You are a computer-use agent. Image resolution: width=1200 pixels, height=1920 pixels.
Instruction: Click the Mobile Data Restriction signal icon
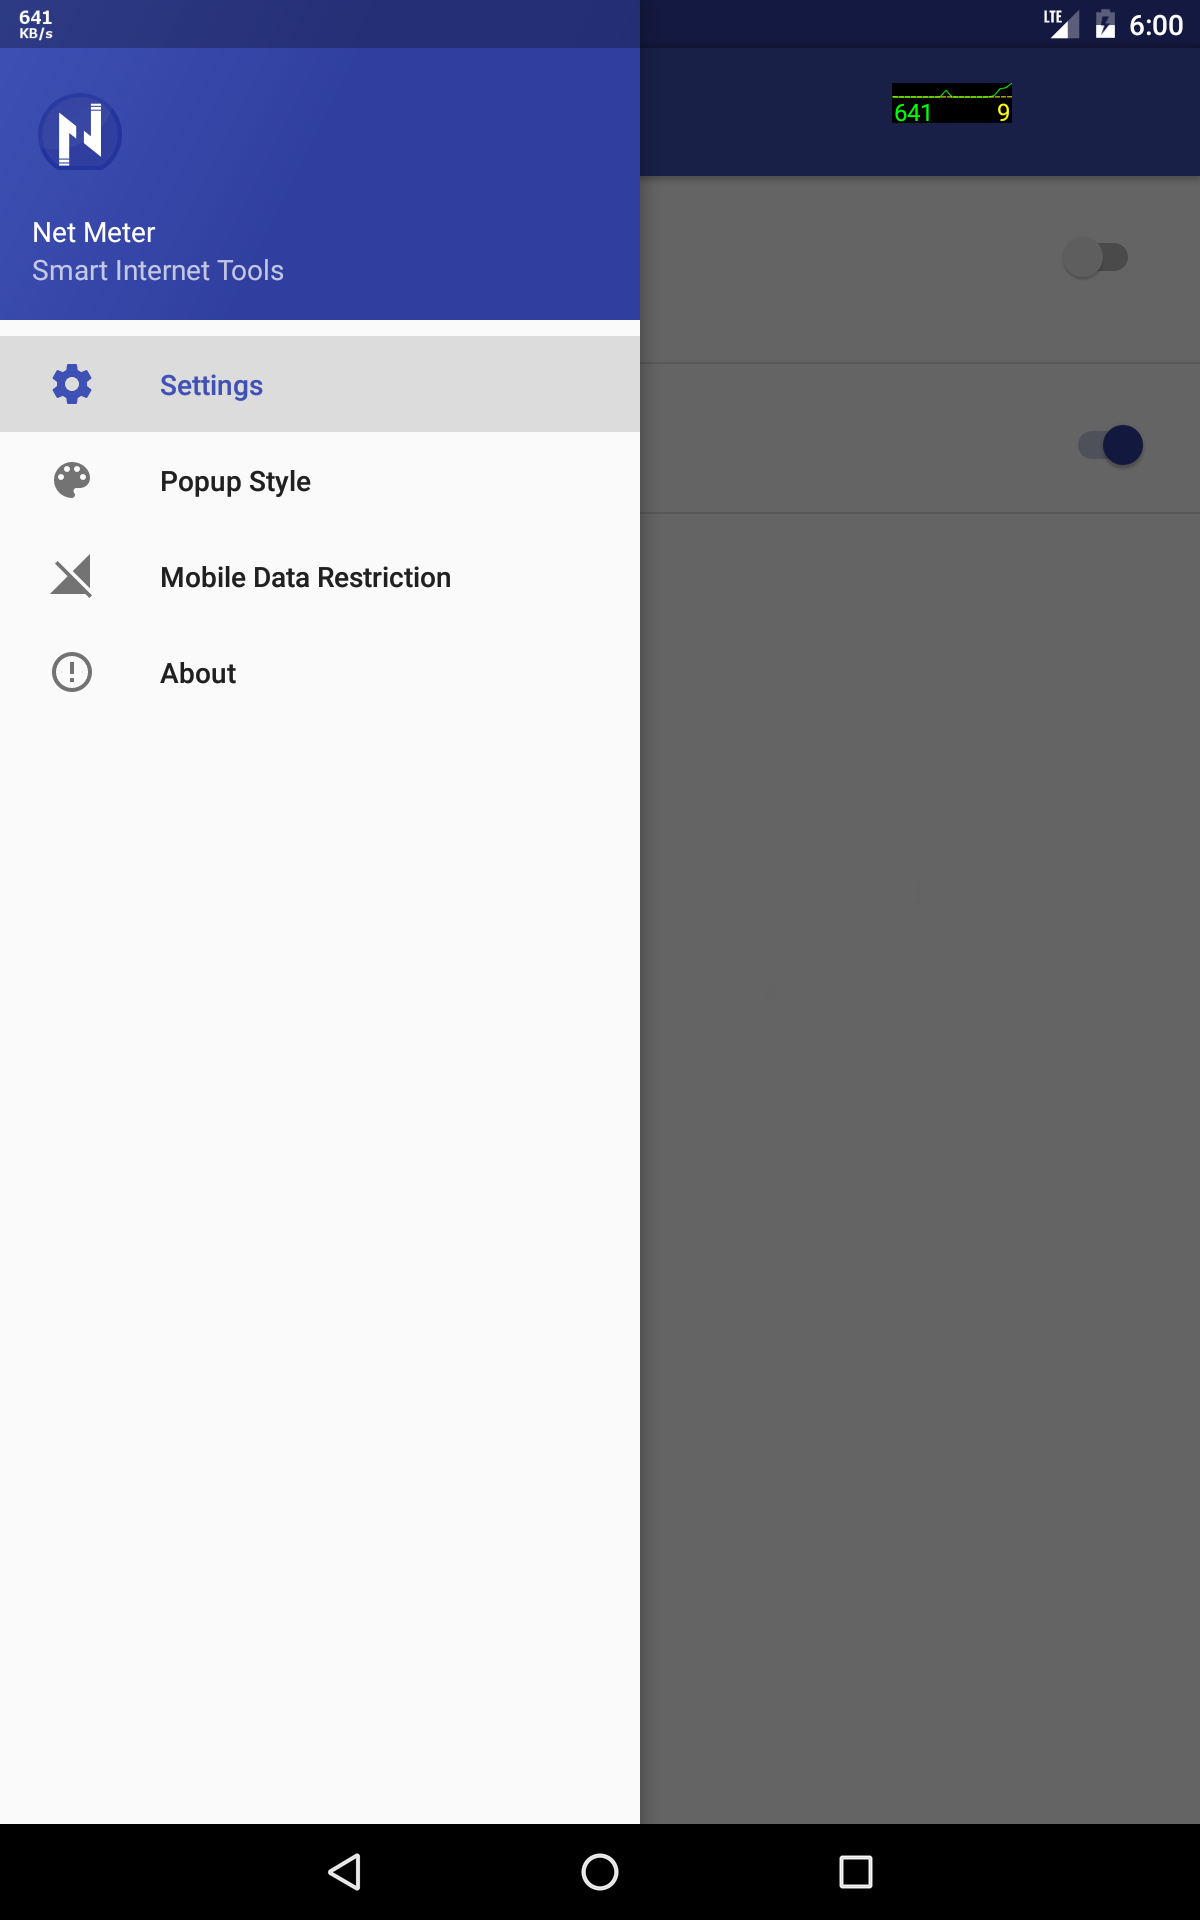click(72, 576)
